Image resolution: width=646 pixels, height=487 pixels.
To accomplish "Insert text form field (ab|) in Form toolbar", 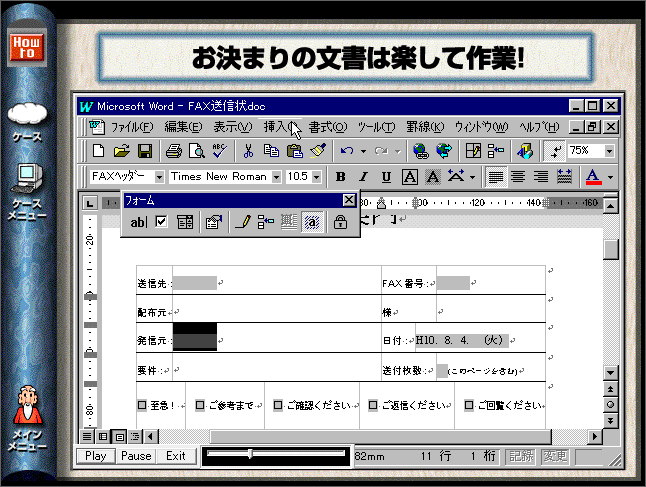I will (139, 222).
